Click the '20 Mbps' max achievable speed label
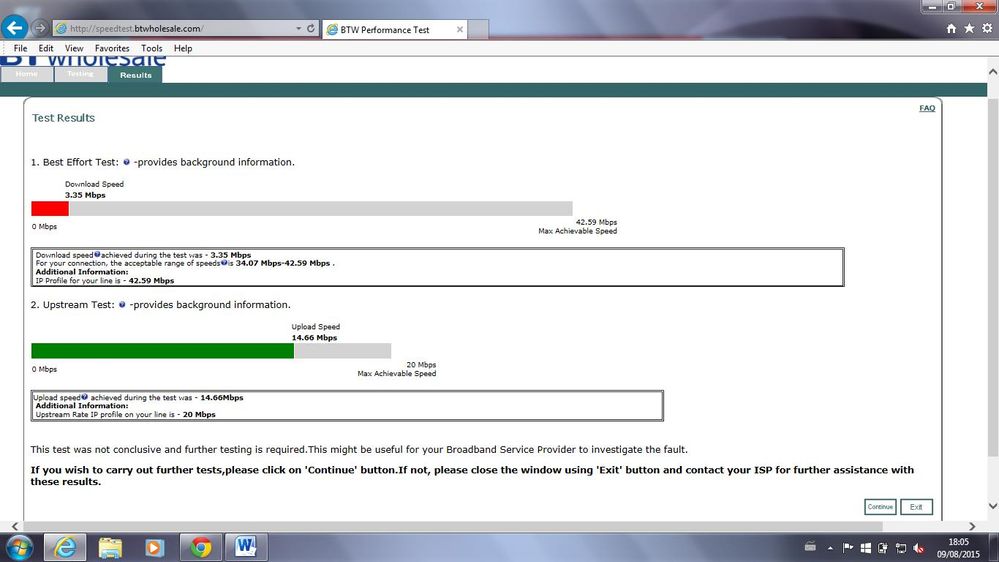The width and height of the screenshot is (999, 562). [x=421, y=365]
